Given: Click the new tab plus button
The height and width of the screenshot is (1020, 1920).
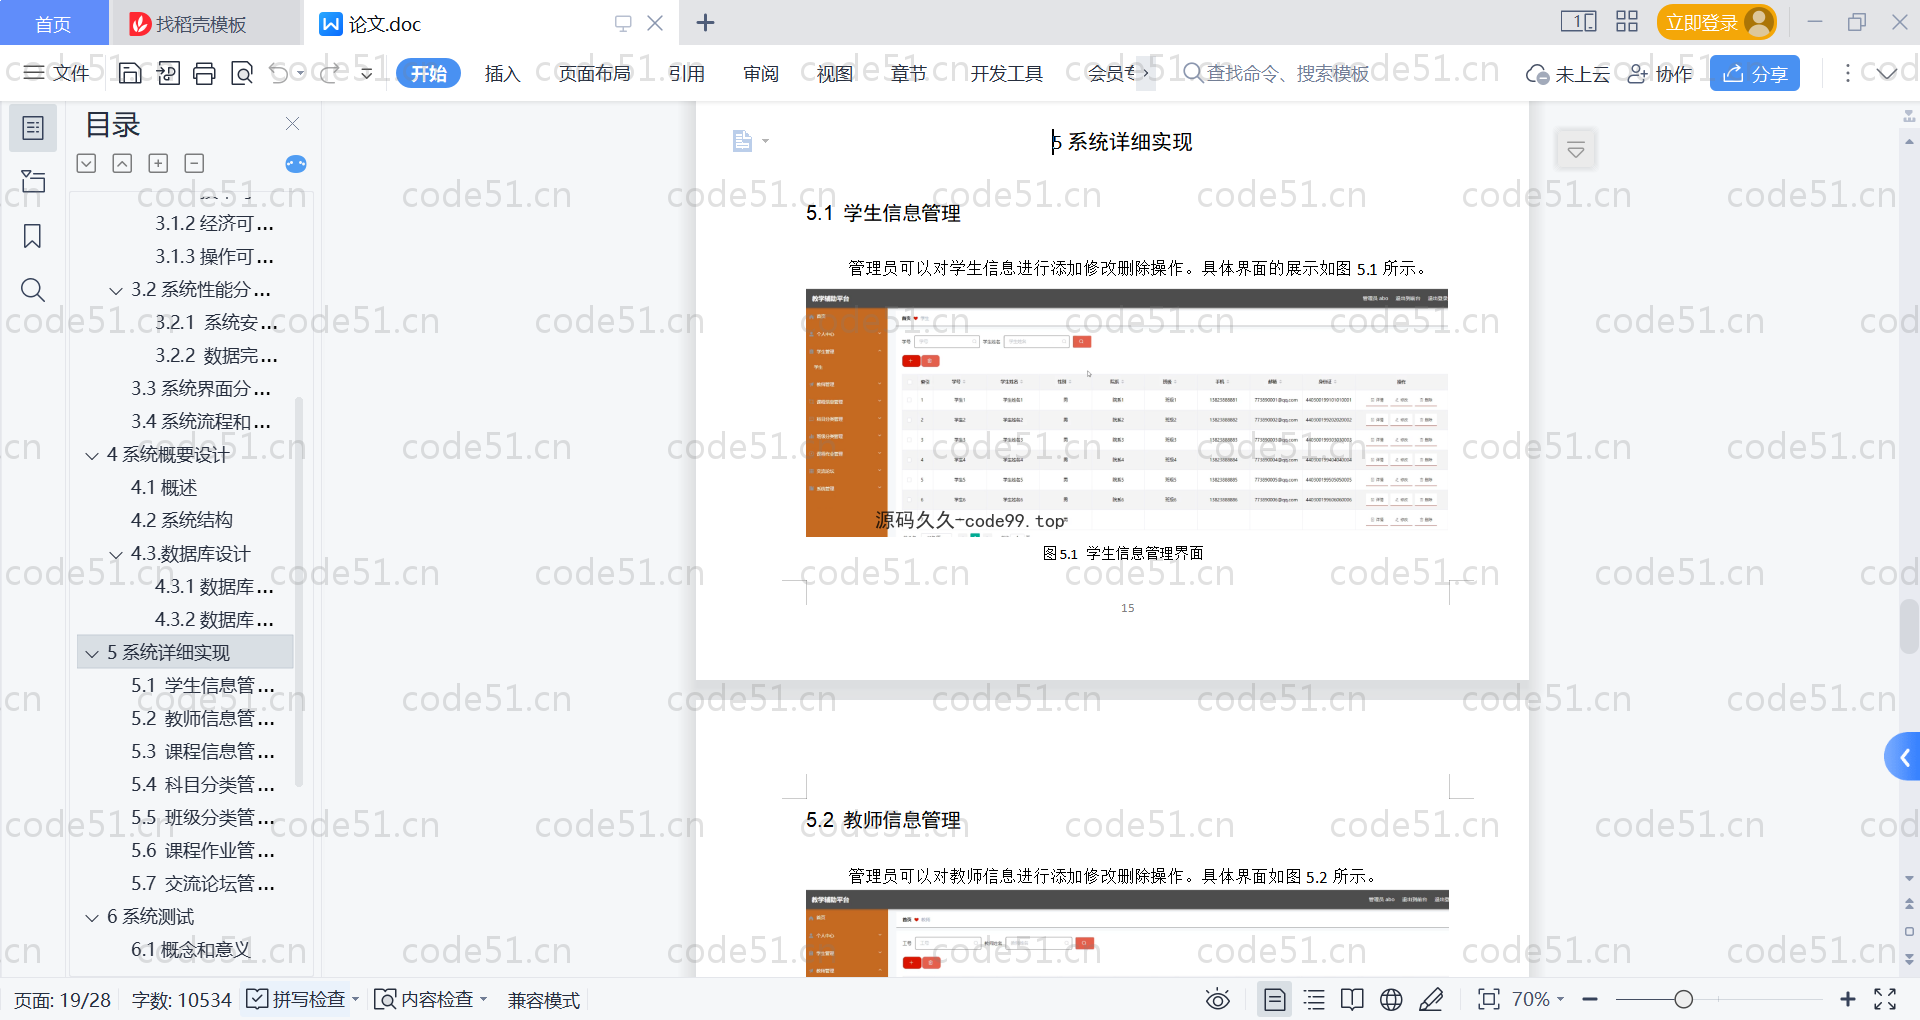Looking at the screenshot, I should pos(705,22).
